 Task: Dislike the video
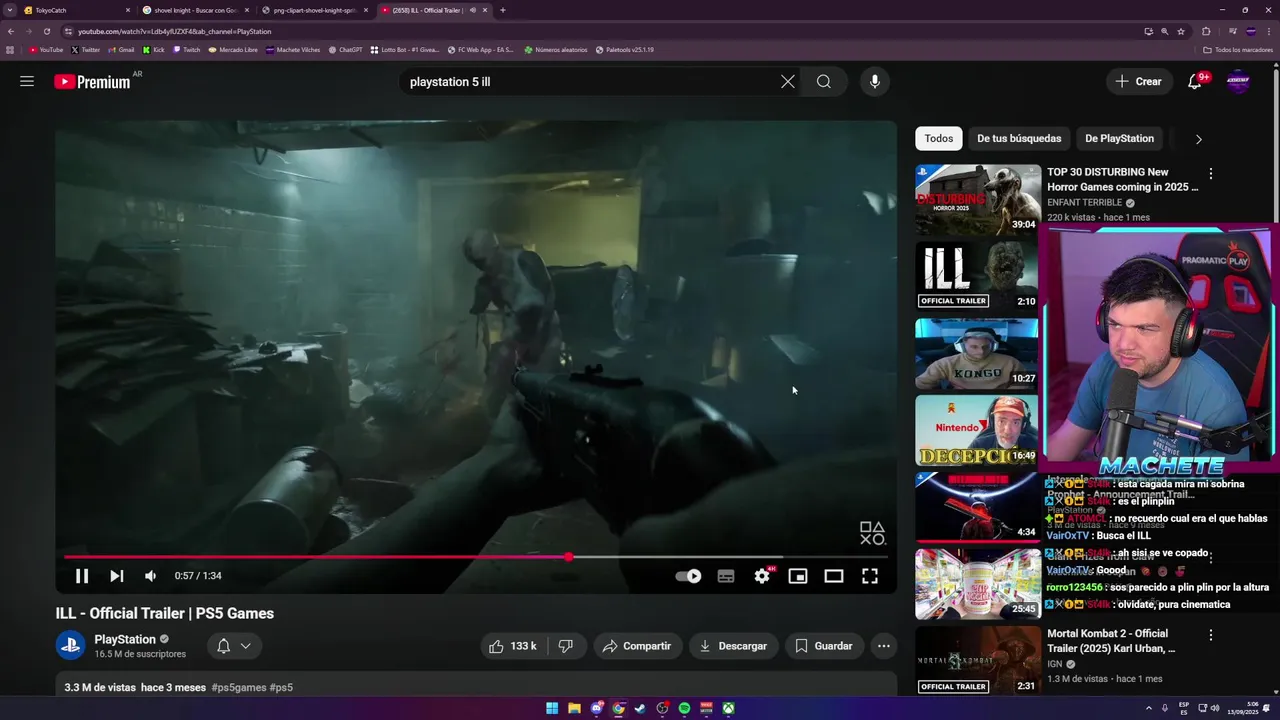click(565, 646)
